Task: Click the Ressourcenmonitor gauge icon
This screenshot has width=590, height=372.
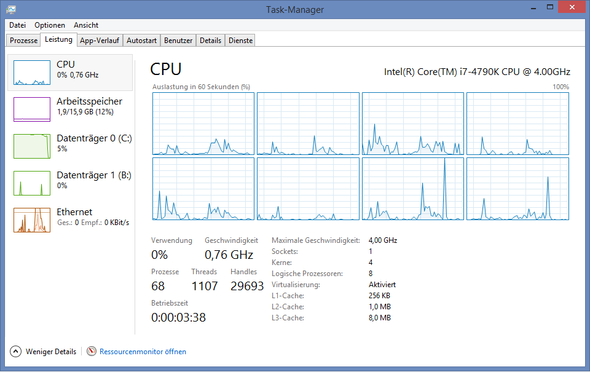Action: (x=91, y=351)
